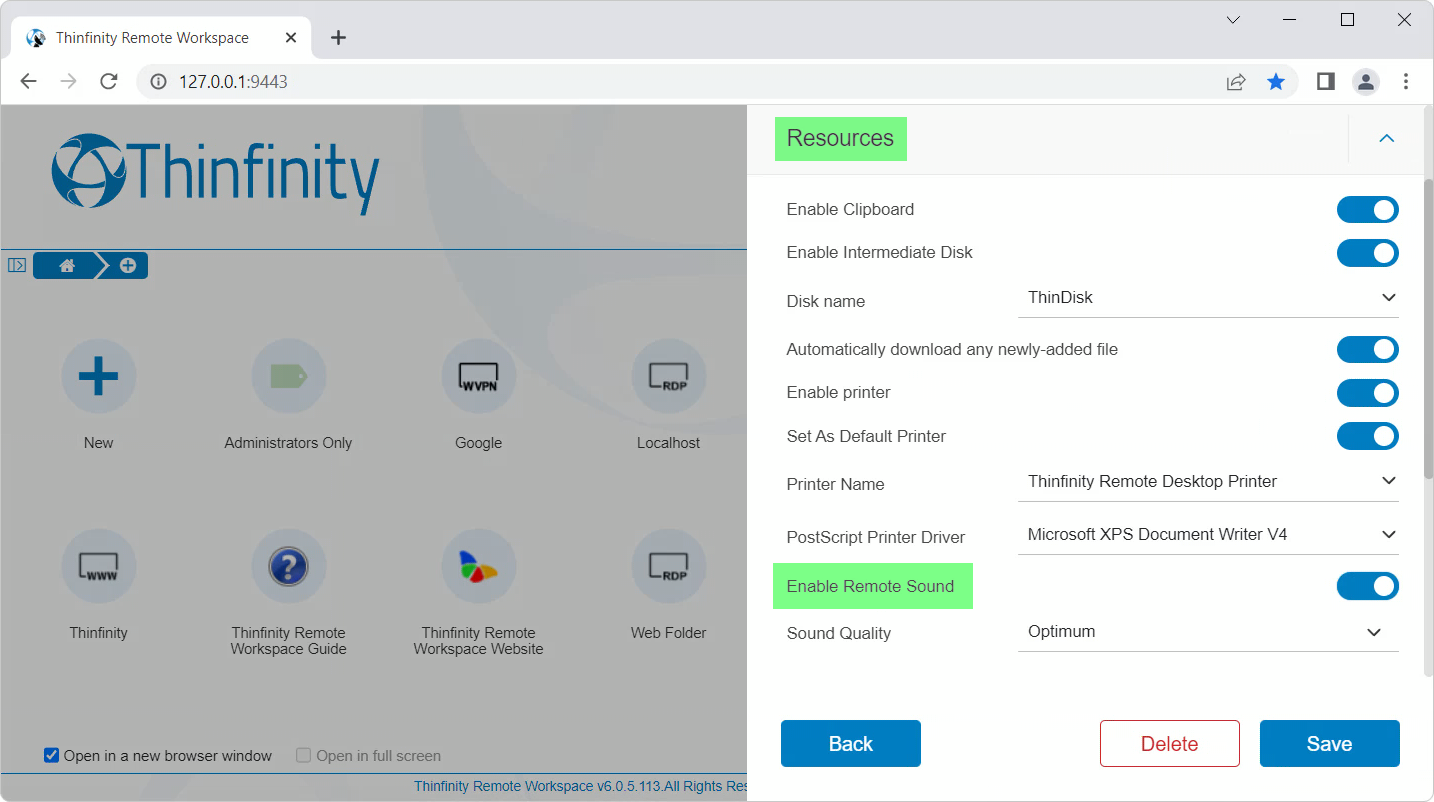Image resolution: width=1434 pixels, height=802 pixels.
Task: Click the Save button
Action: coord(1330,744)
